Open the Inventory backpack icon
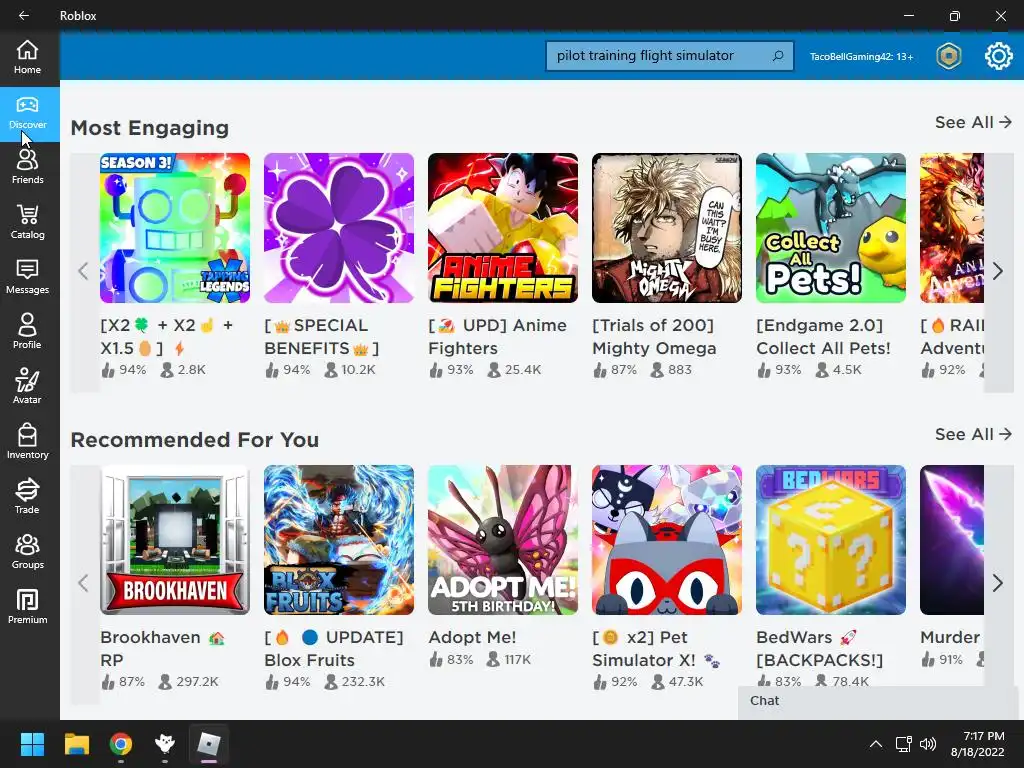Screen dimensions: 1024x768 27,442
